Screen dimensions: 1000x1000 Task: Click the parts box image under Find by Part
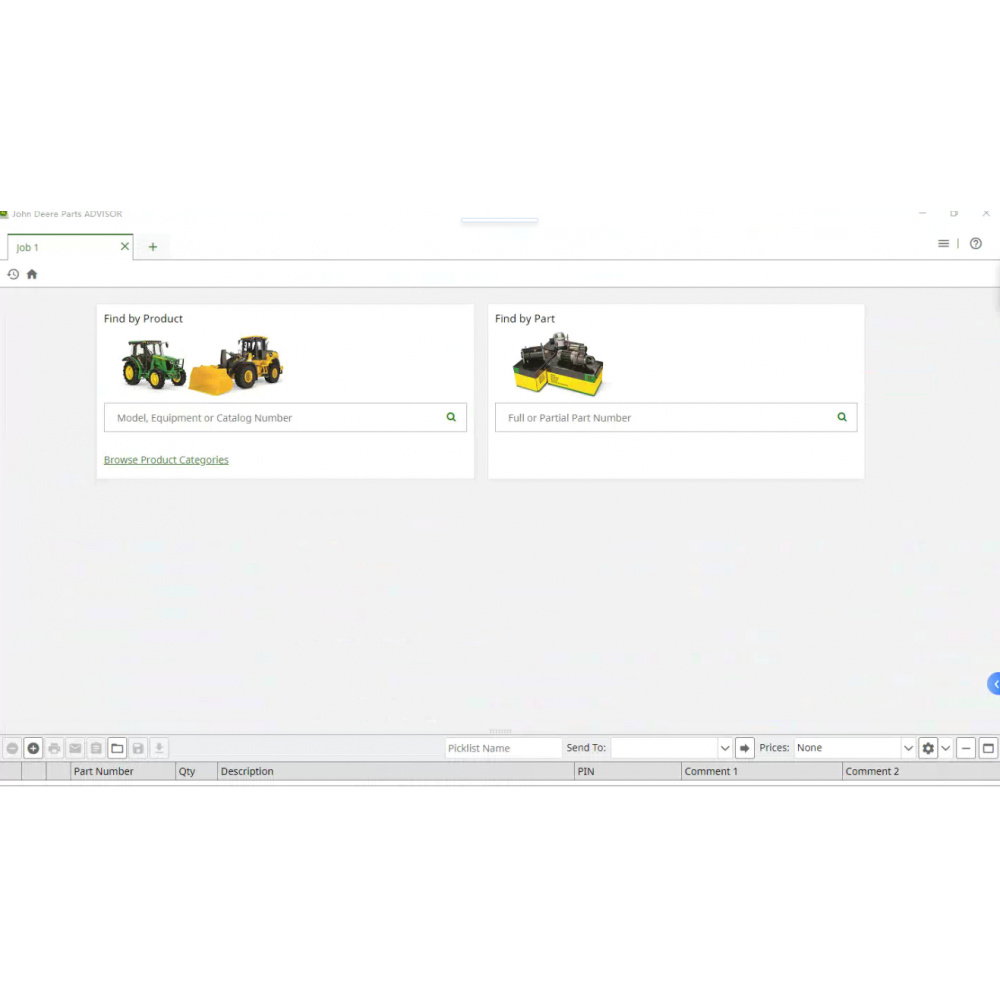[558, 364]
